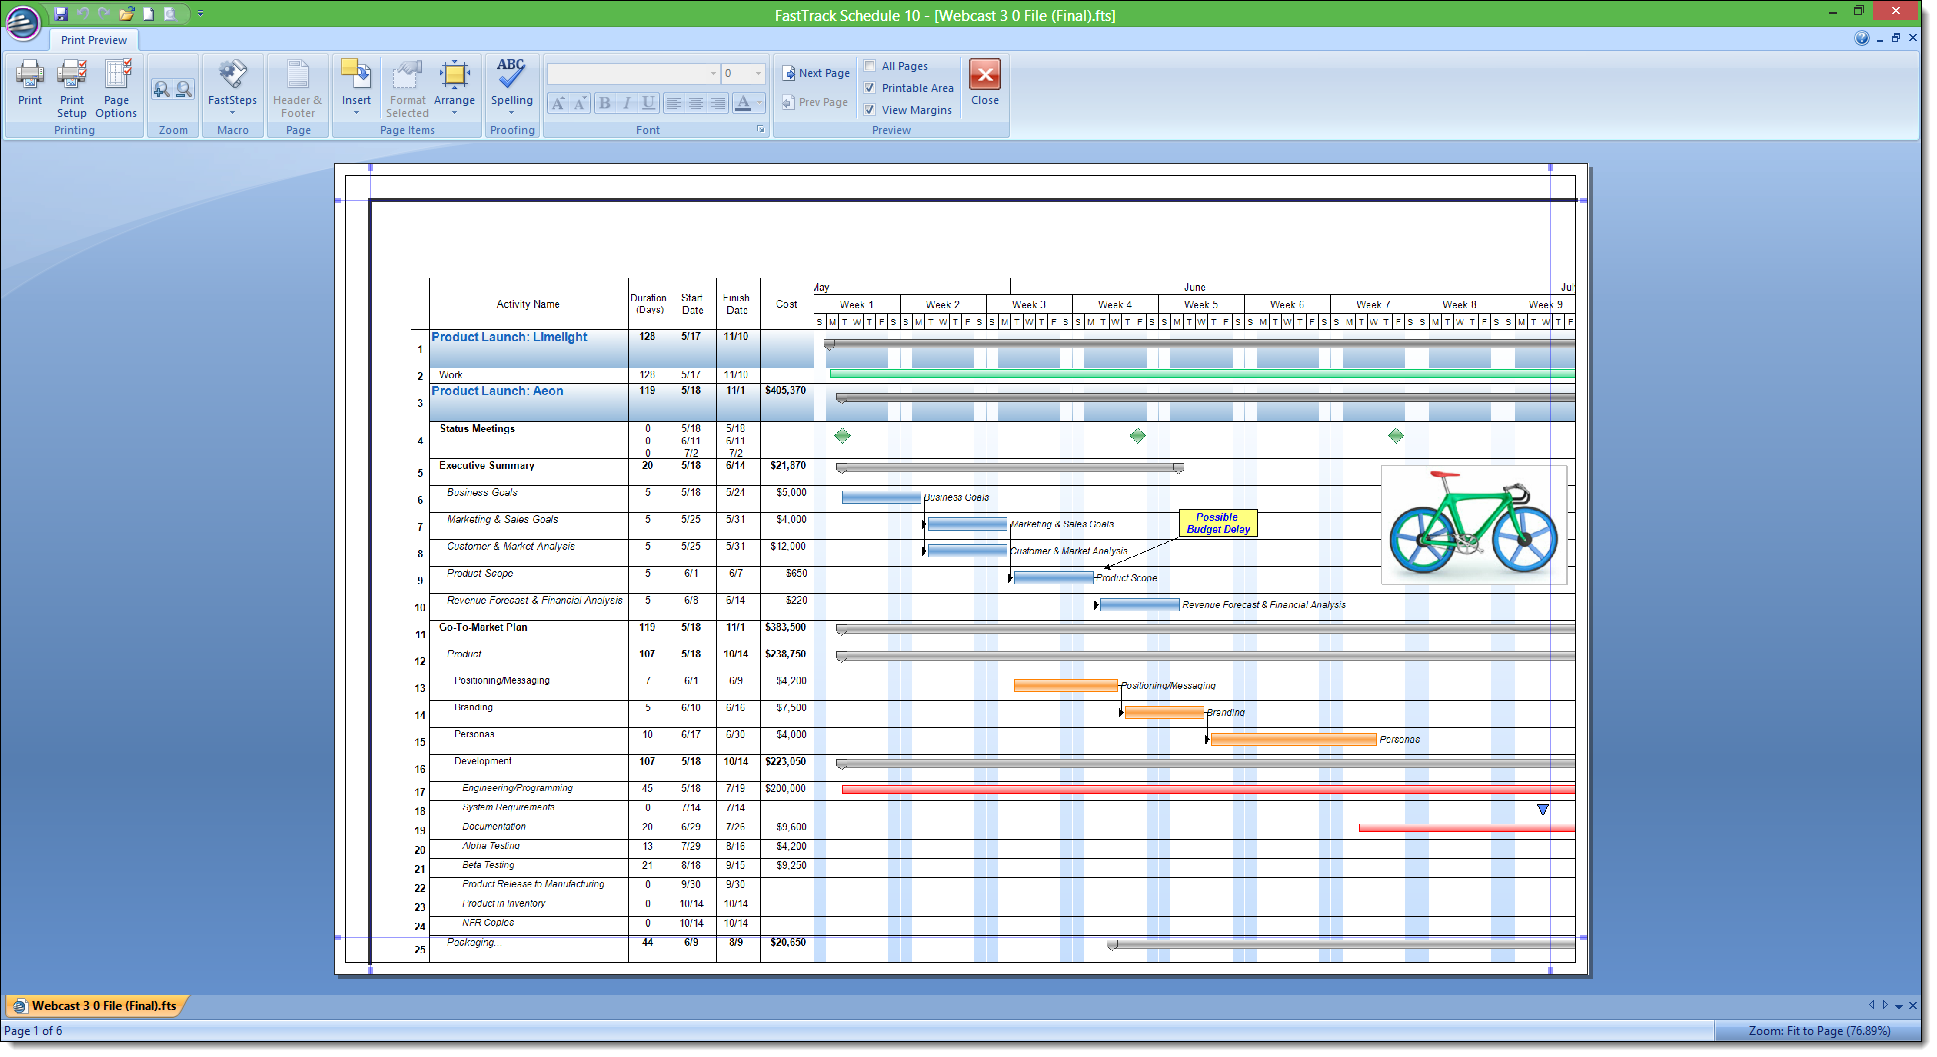Viewport: 1937px width, 1057px height.
Task: Select the Print Preview ribbon tab
Action: pyautogui.click(x=94, y=40)
